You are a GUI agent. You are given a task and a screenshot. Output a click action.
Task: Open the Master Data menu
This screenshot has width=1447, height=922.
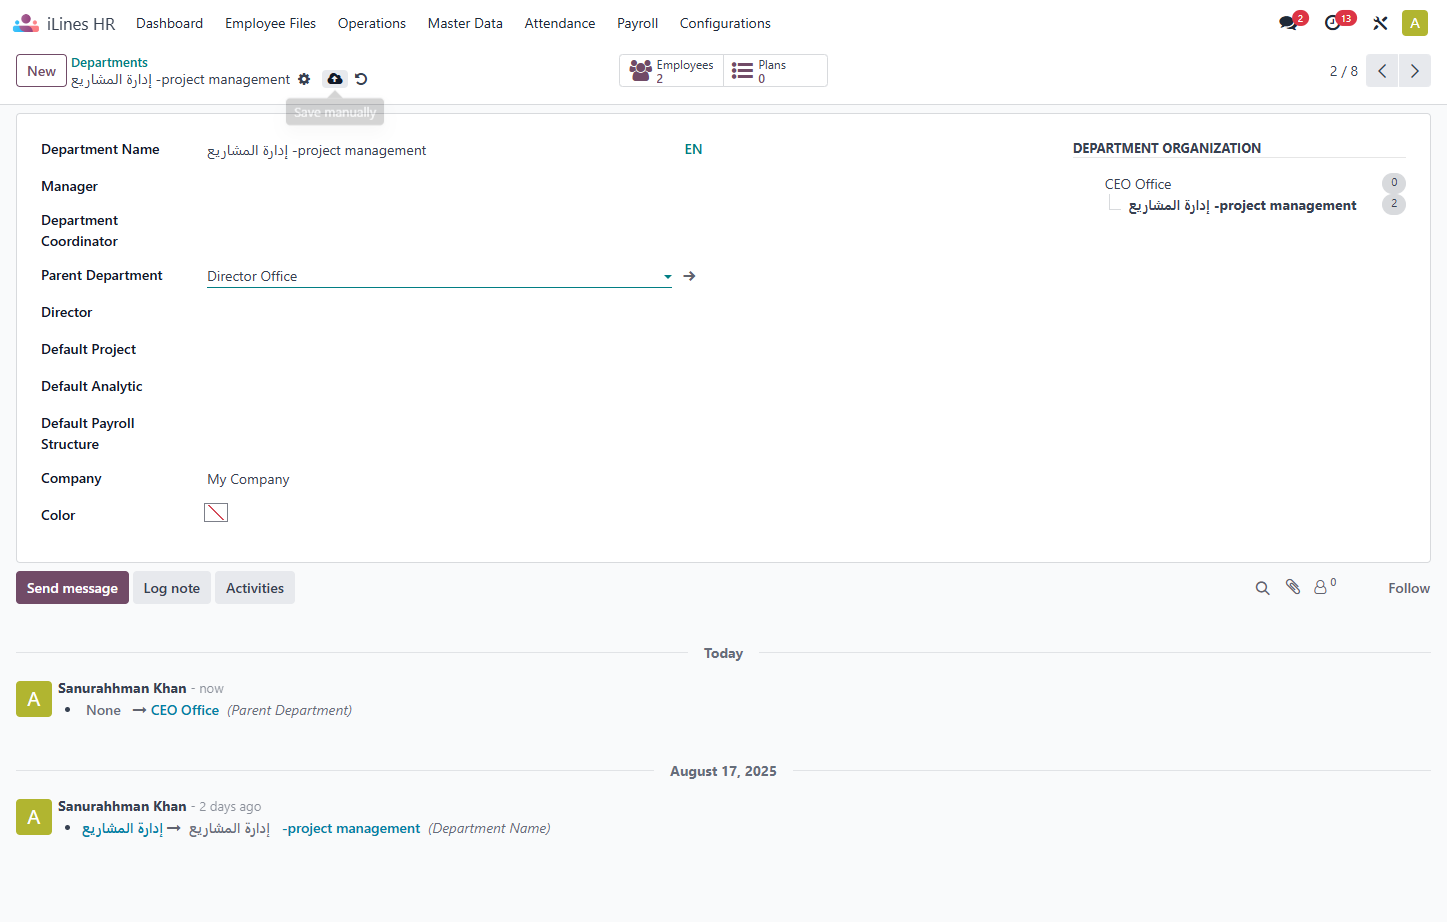[x=465, y=23]
